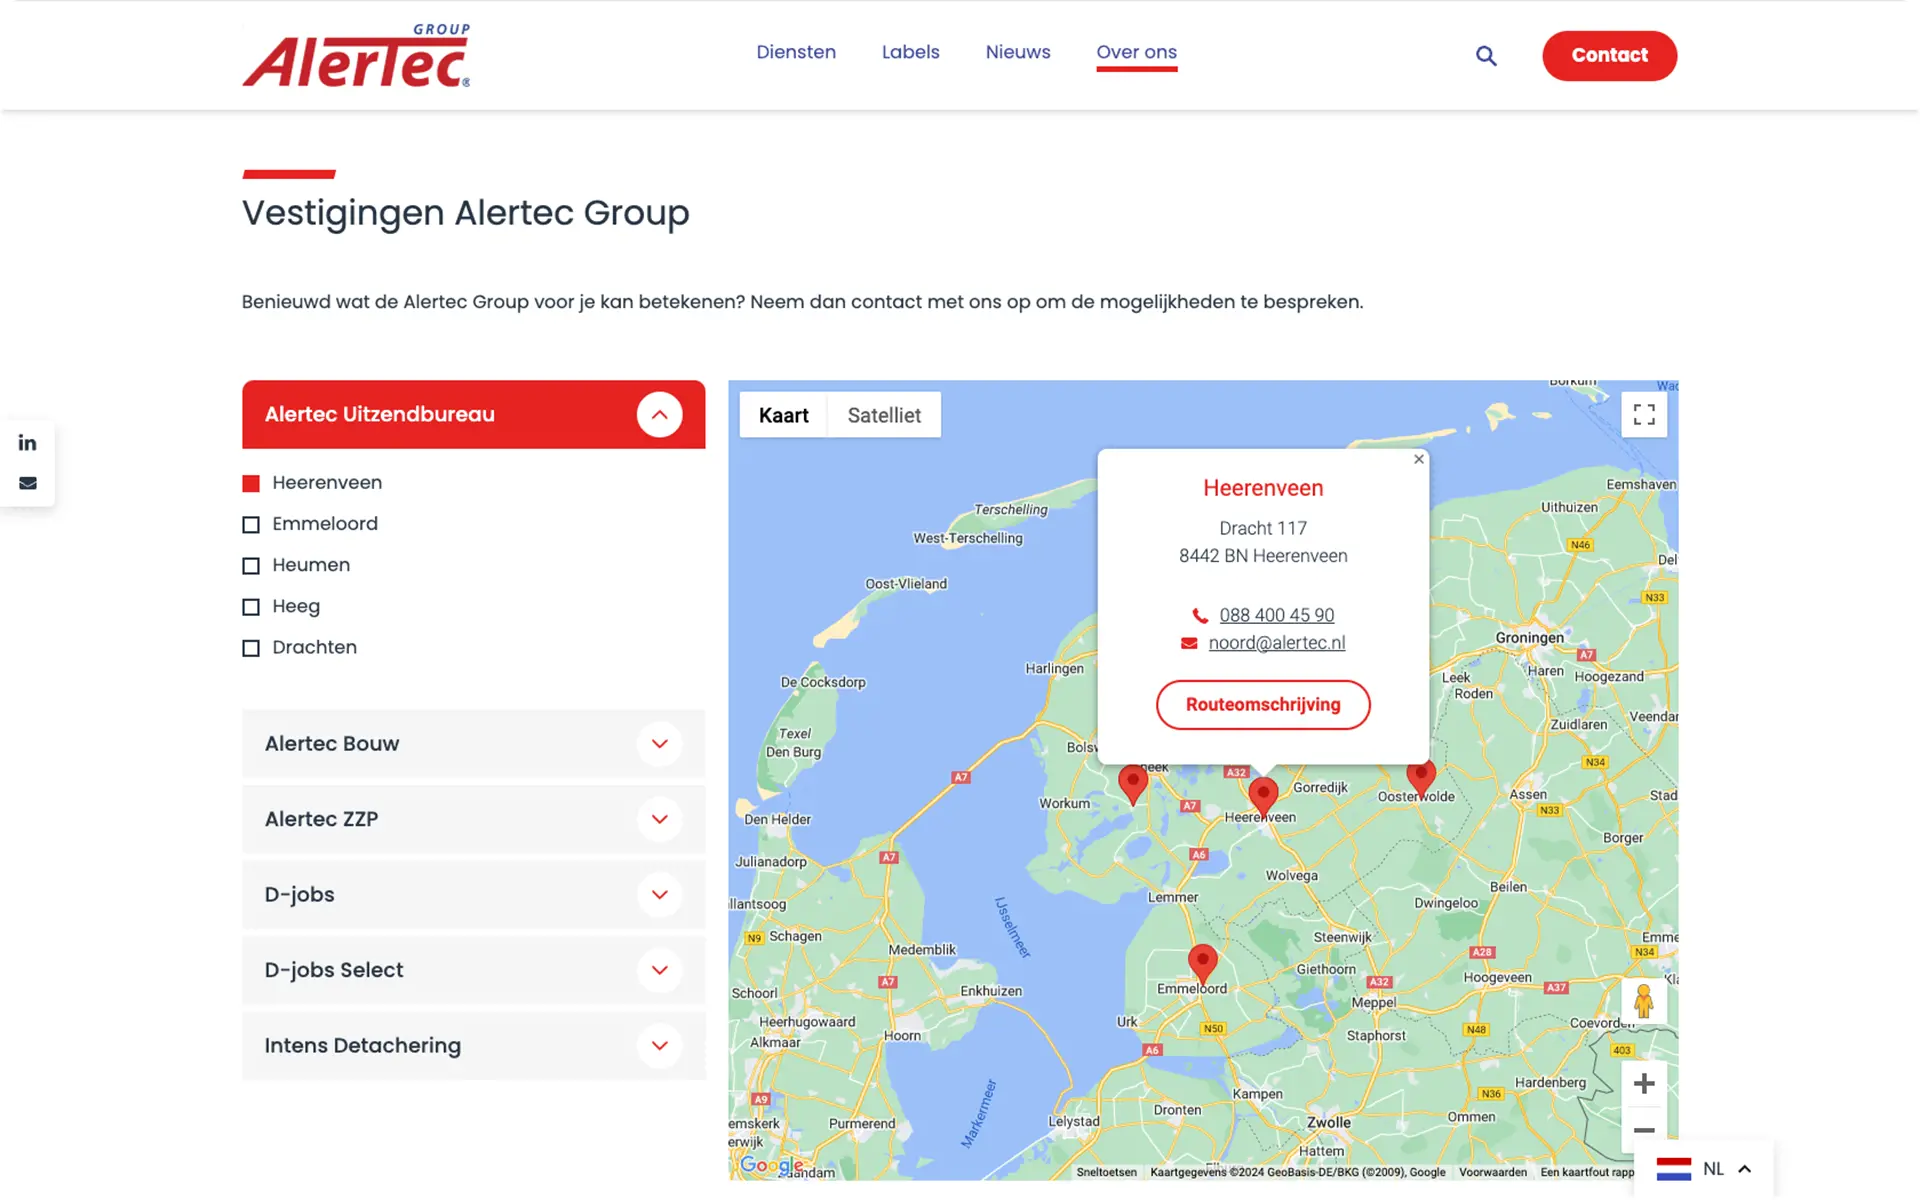Check the Heumen location checkbox
The height and width of the screenshot is (1200, 1920).
(x=251, y=566)
